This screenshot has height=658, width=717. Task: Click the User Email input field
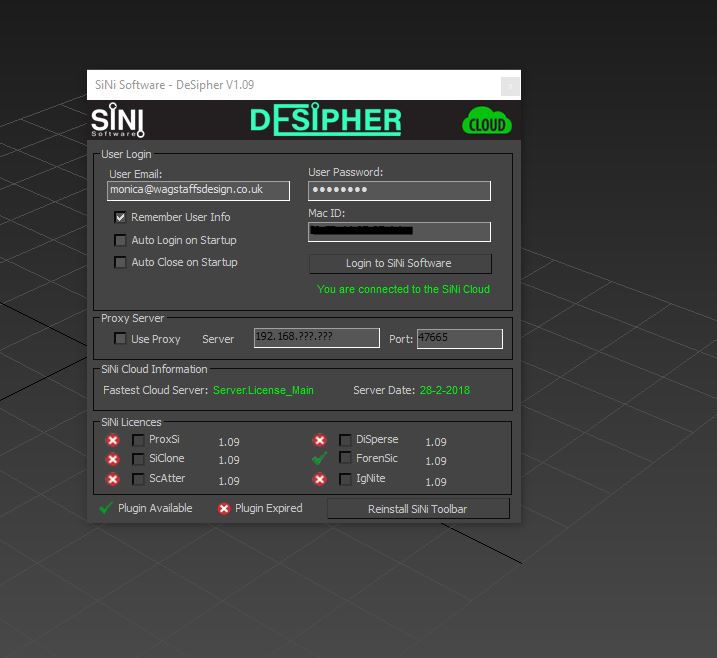coord(198,191)
